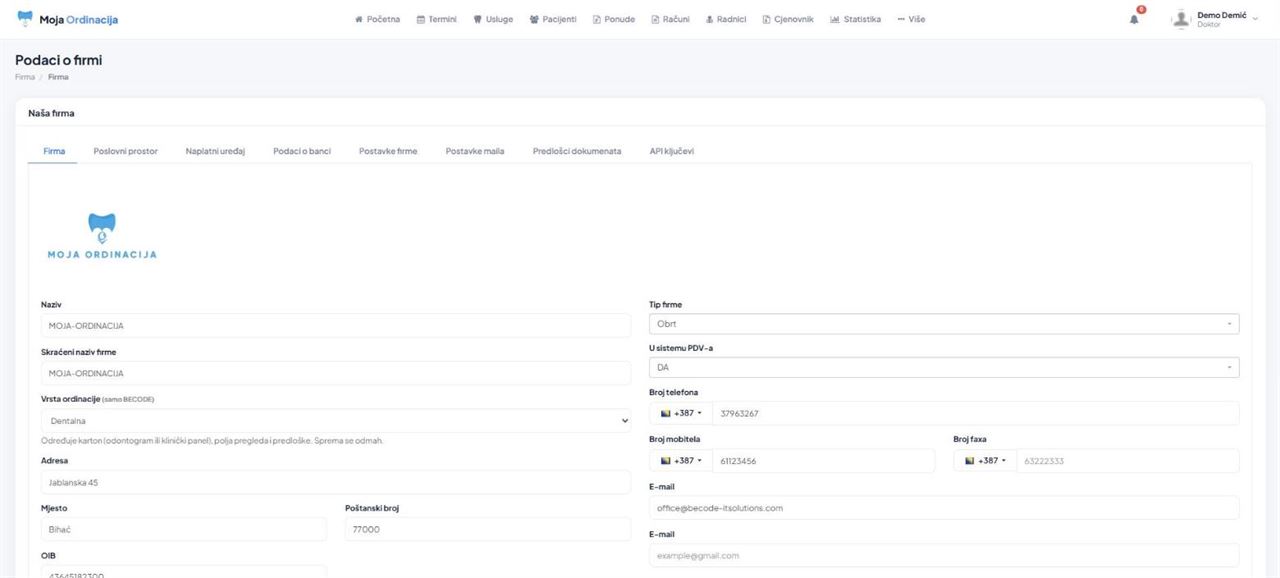Click the Poštanski broj field

point(488,530)
